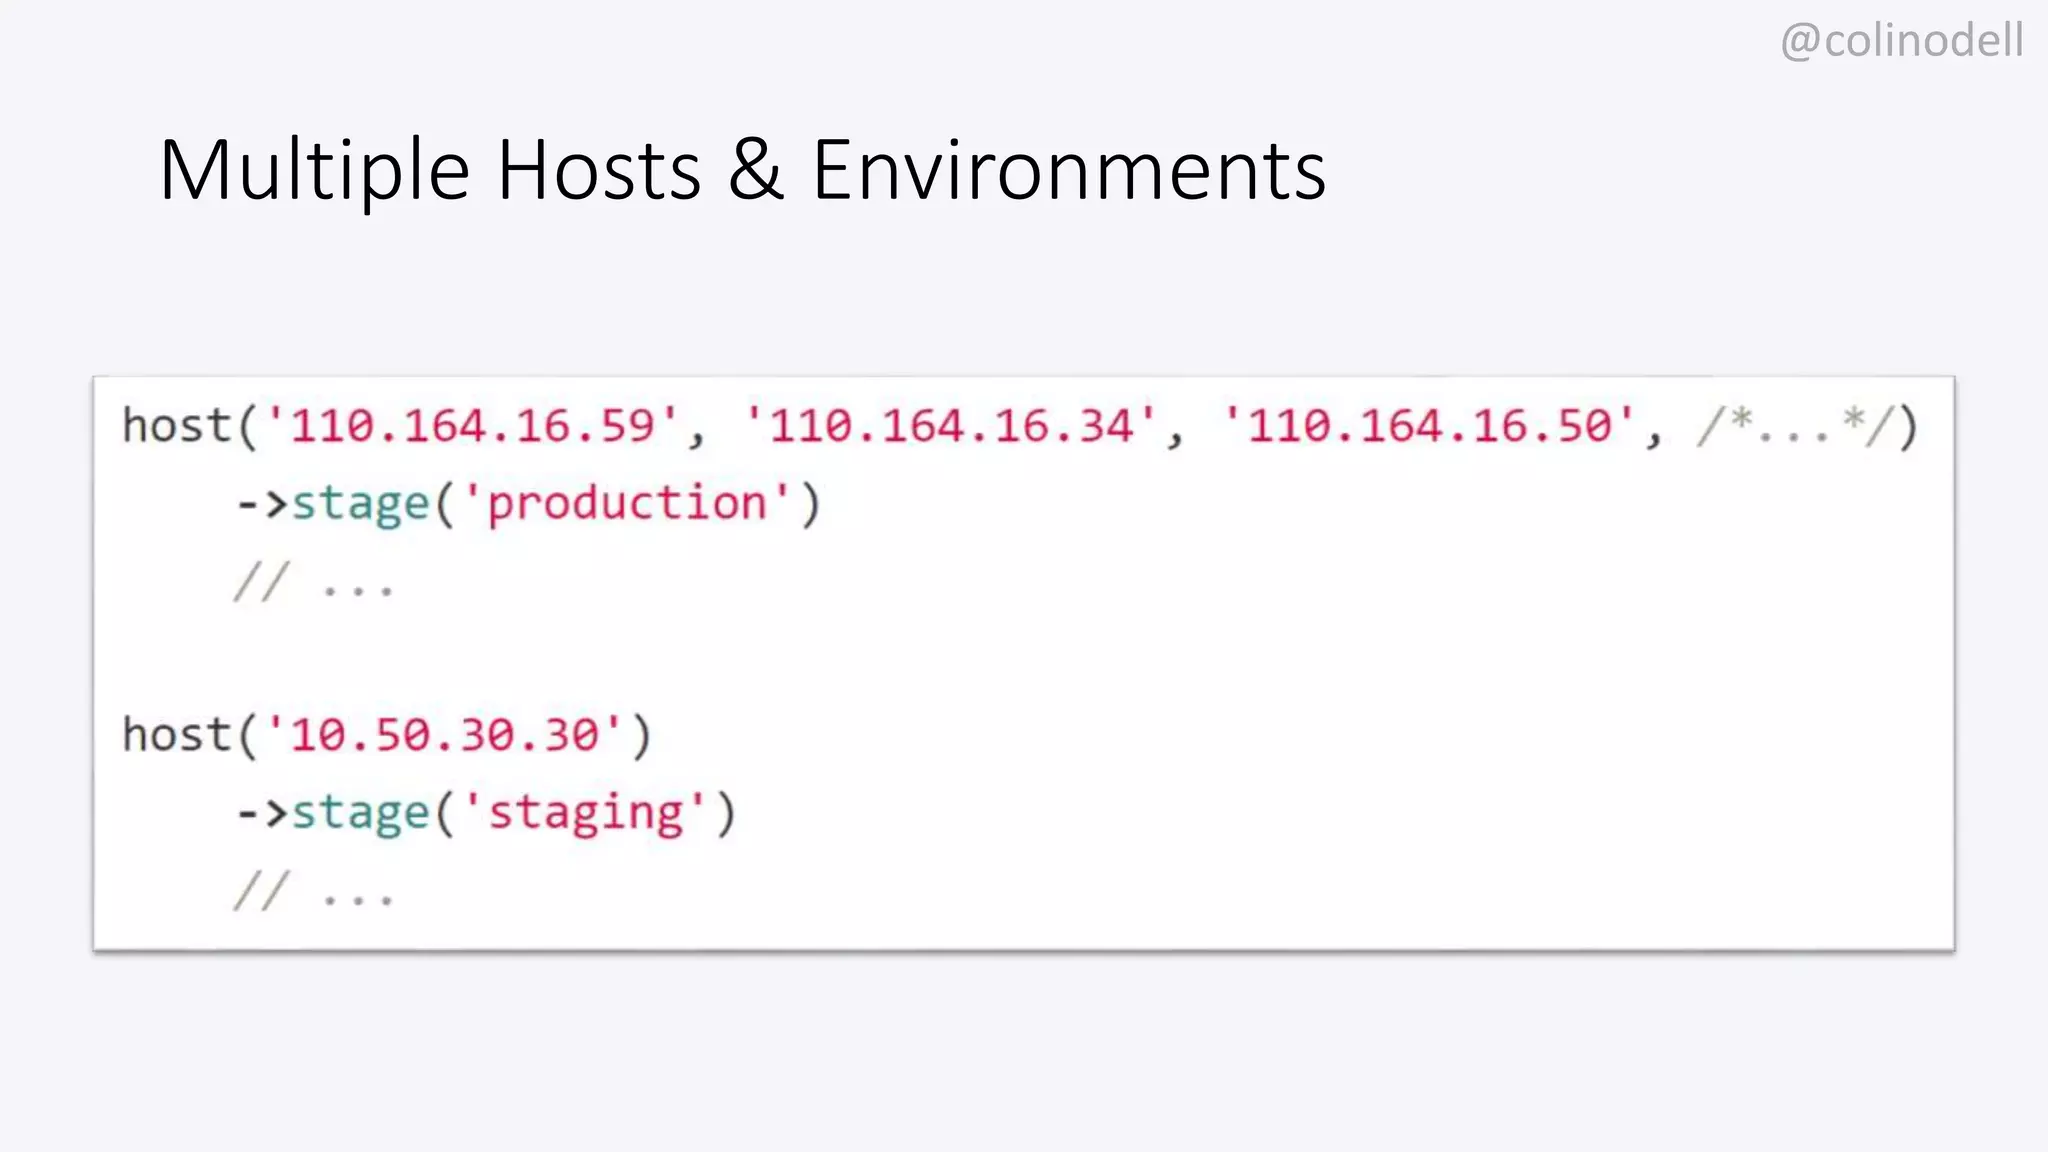Click the 'production' string in the code

click(x=626, y=503)
